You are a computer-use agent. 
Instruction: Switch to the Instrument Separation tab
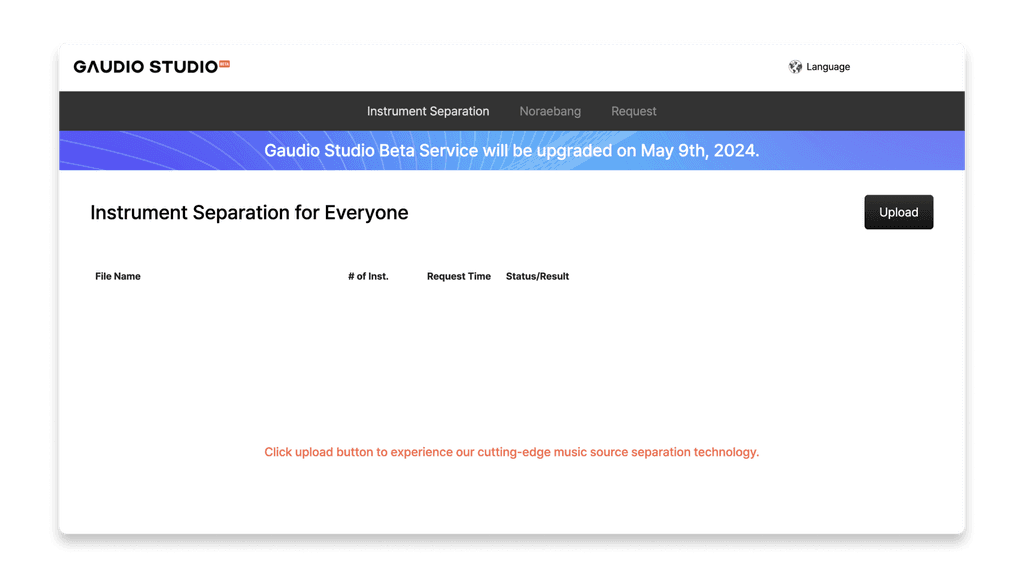pyautogui.click(x=428, y=111)
